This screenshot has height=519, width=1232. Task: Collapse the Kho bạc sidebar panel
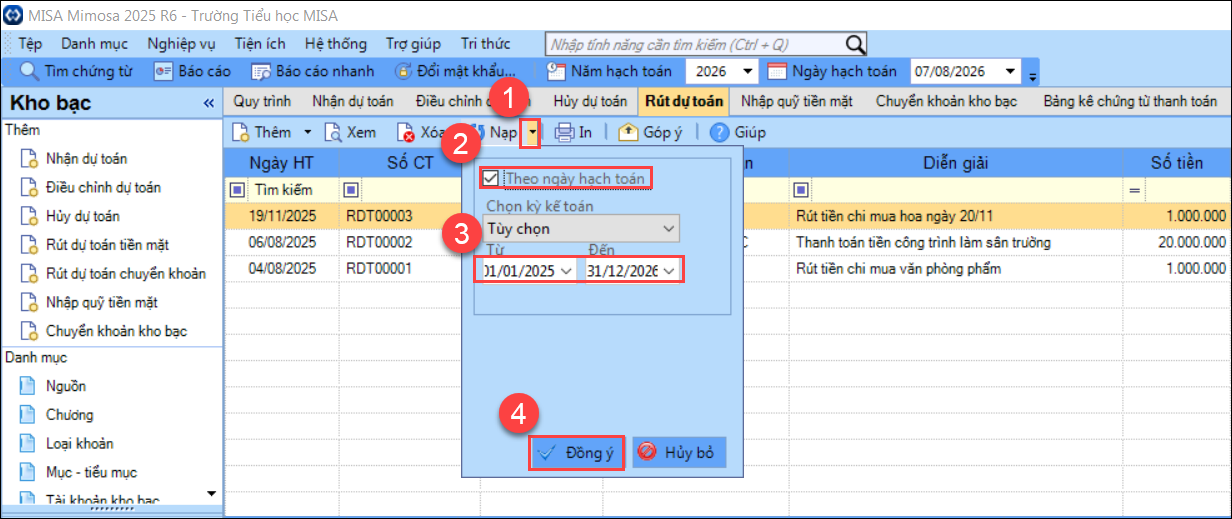point(208,103)
